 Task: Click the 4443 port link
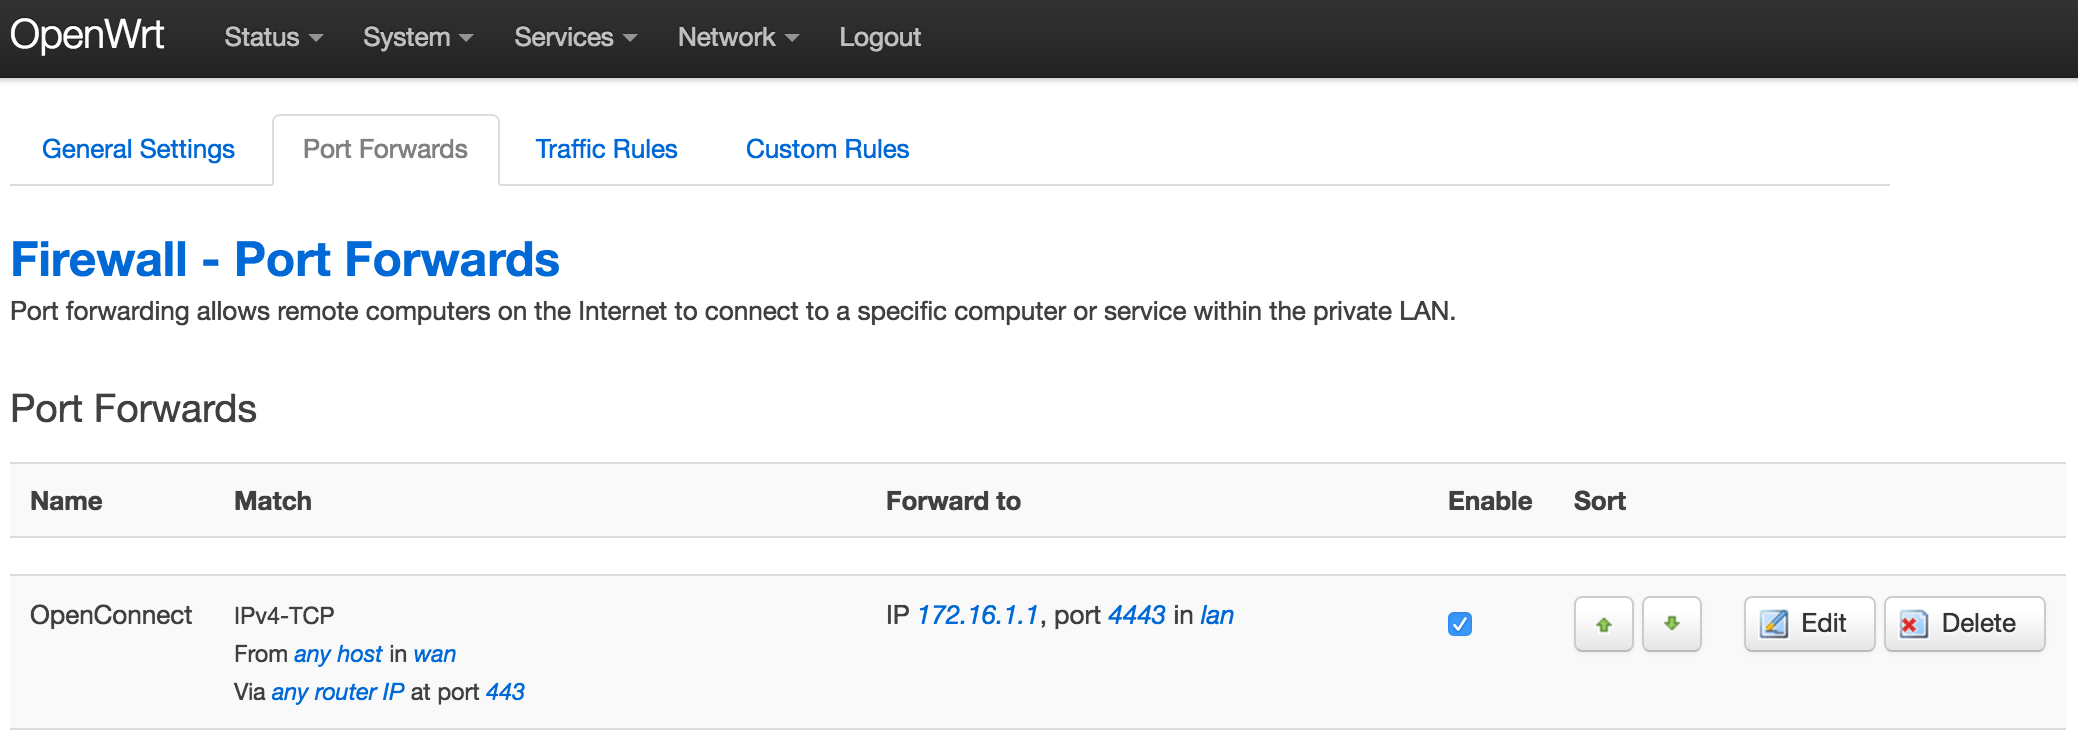coord(1136,615)
